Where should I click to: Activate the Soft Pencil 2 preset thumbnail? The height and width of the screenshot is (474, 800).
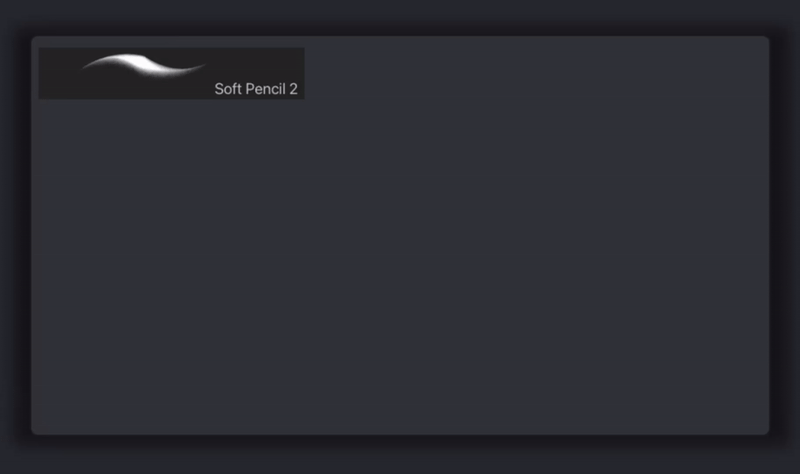(171, 73)
